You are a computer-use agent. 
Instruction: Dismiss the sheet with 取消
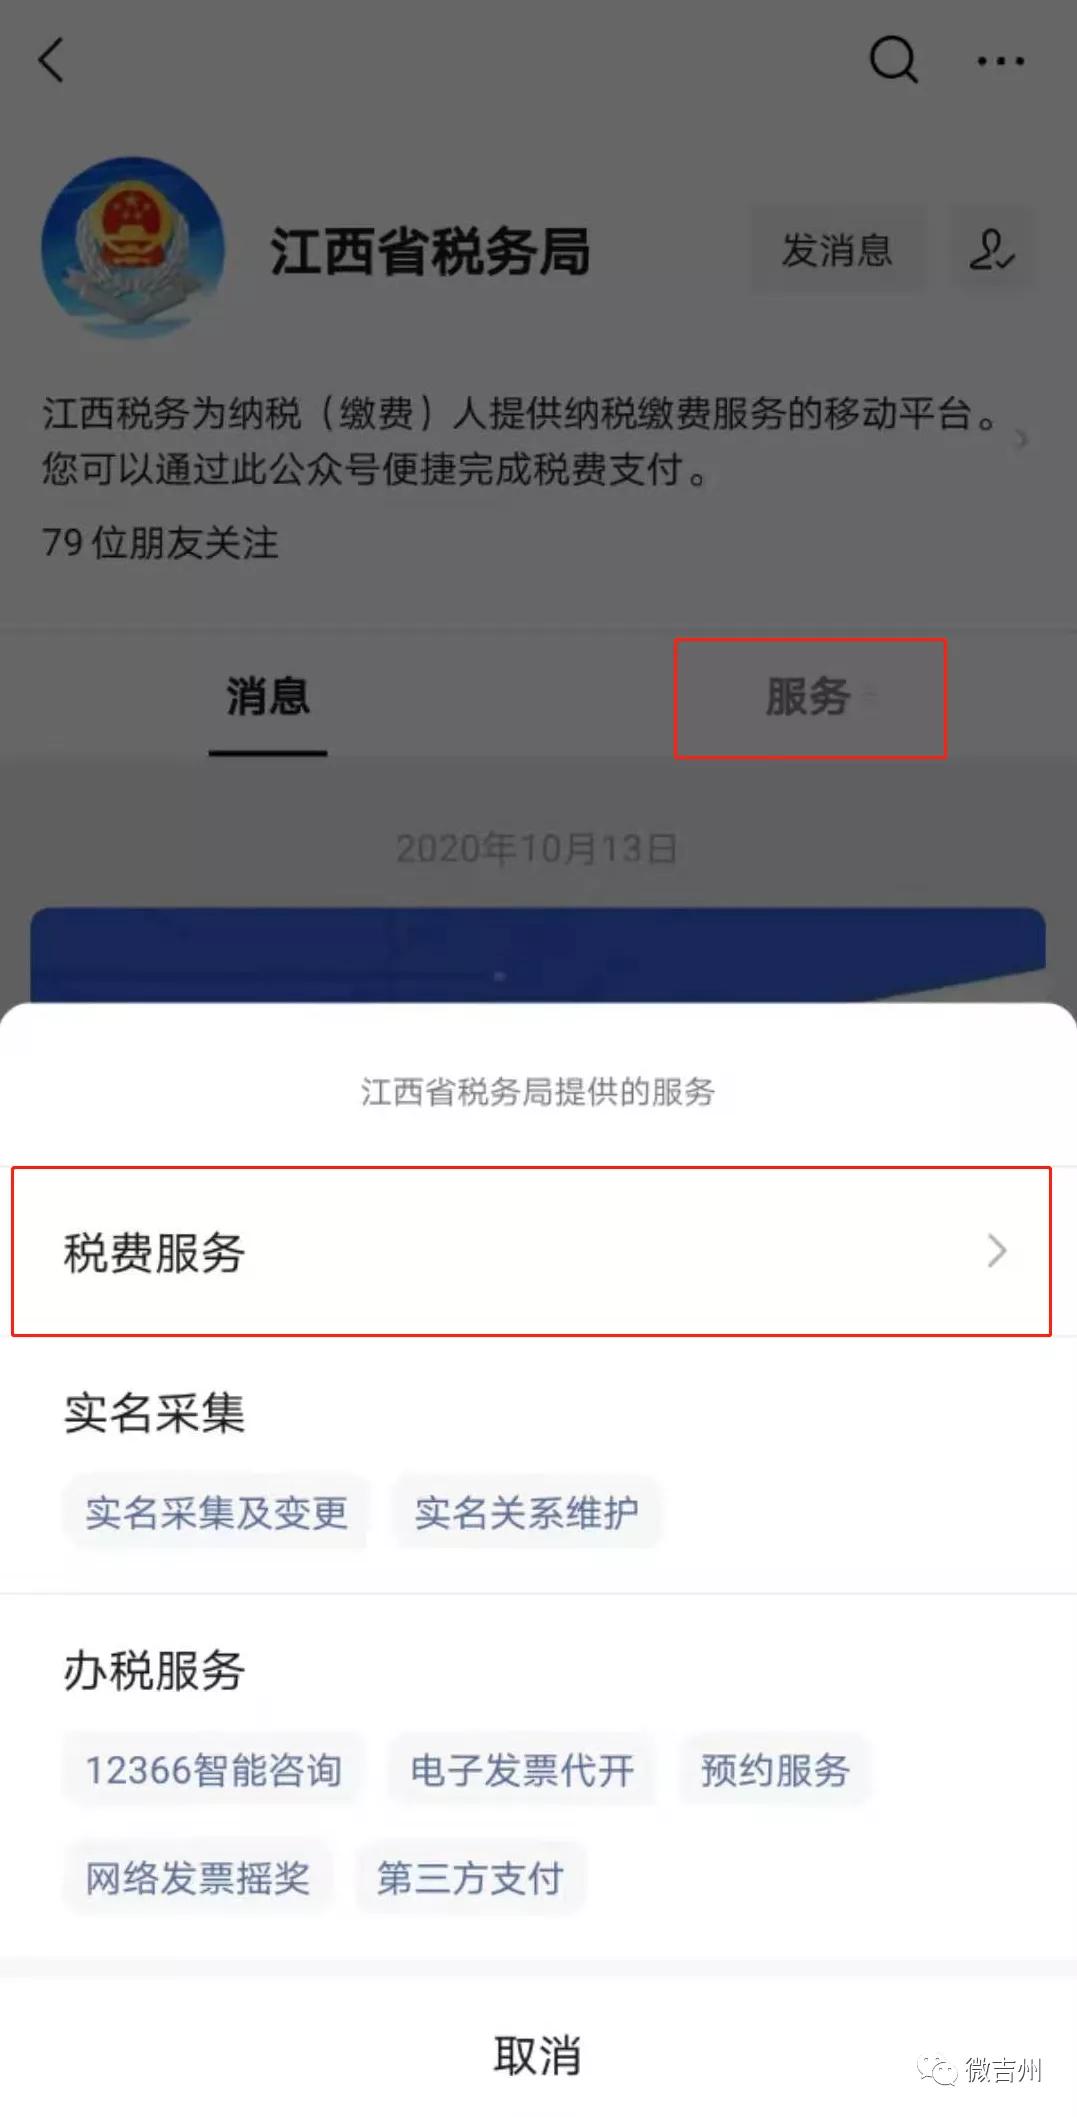[x=538, y=2056]
